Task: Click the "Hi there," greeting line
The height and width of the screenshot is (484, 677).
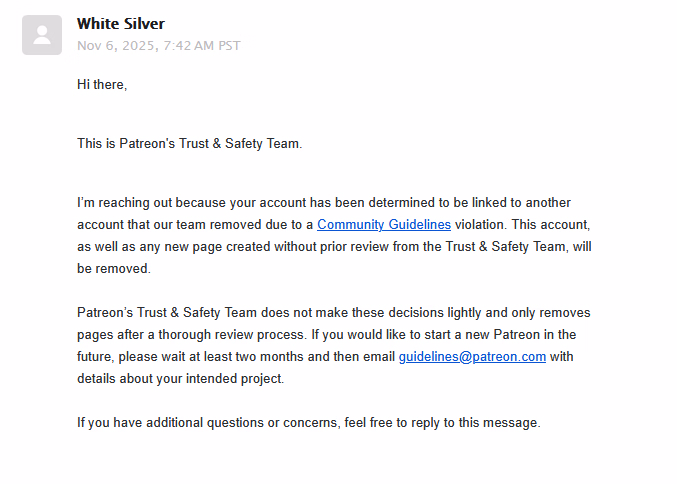Action: coord(102,85)
